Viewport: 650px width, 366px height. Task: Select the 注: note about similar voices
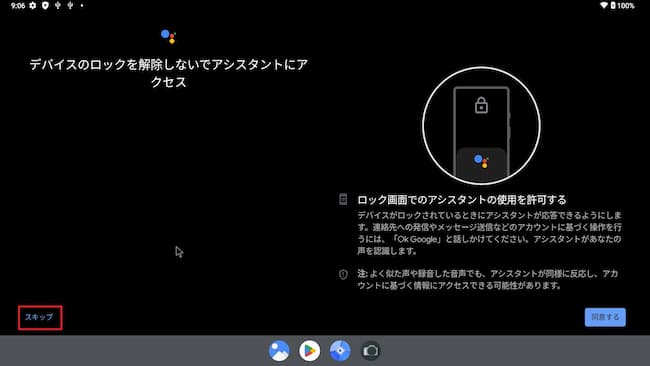pos(488,279)
